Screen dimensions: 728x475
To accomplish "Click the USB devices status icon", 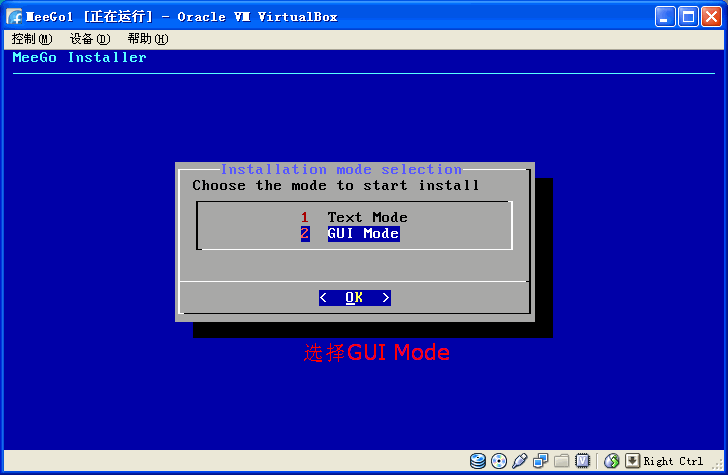I will 520,461.
